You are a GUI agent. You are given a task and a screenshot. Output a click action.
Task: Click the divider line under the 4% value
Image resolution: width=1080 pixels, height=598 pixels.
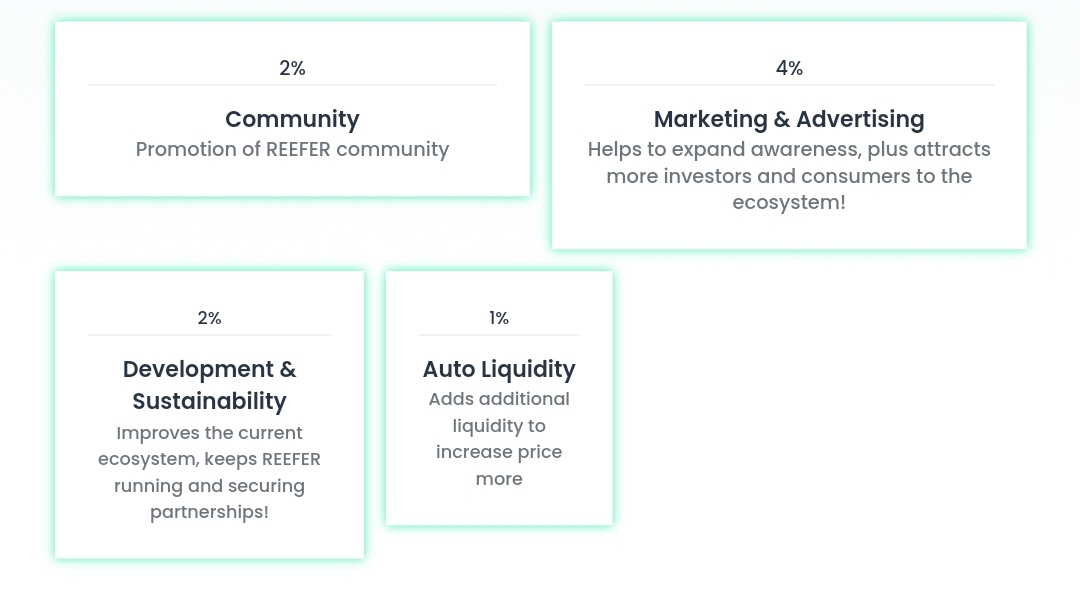(x=789, y=85)
